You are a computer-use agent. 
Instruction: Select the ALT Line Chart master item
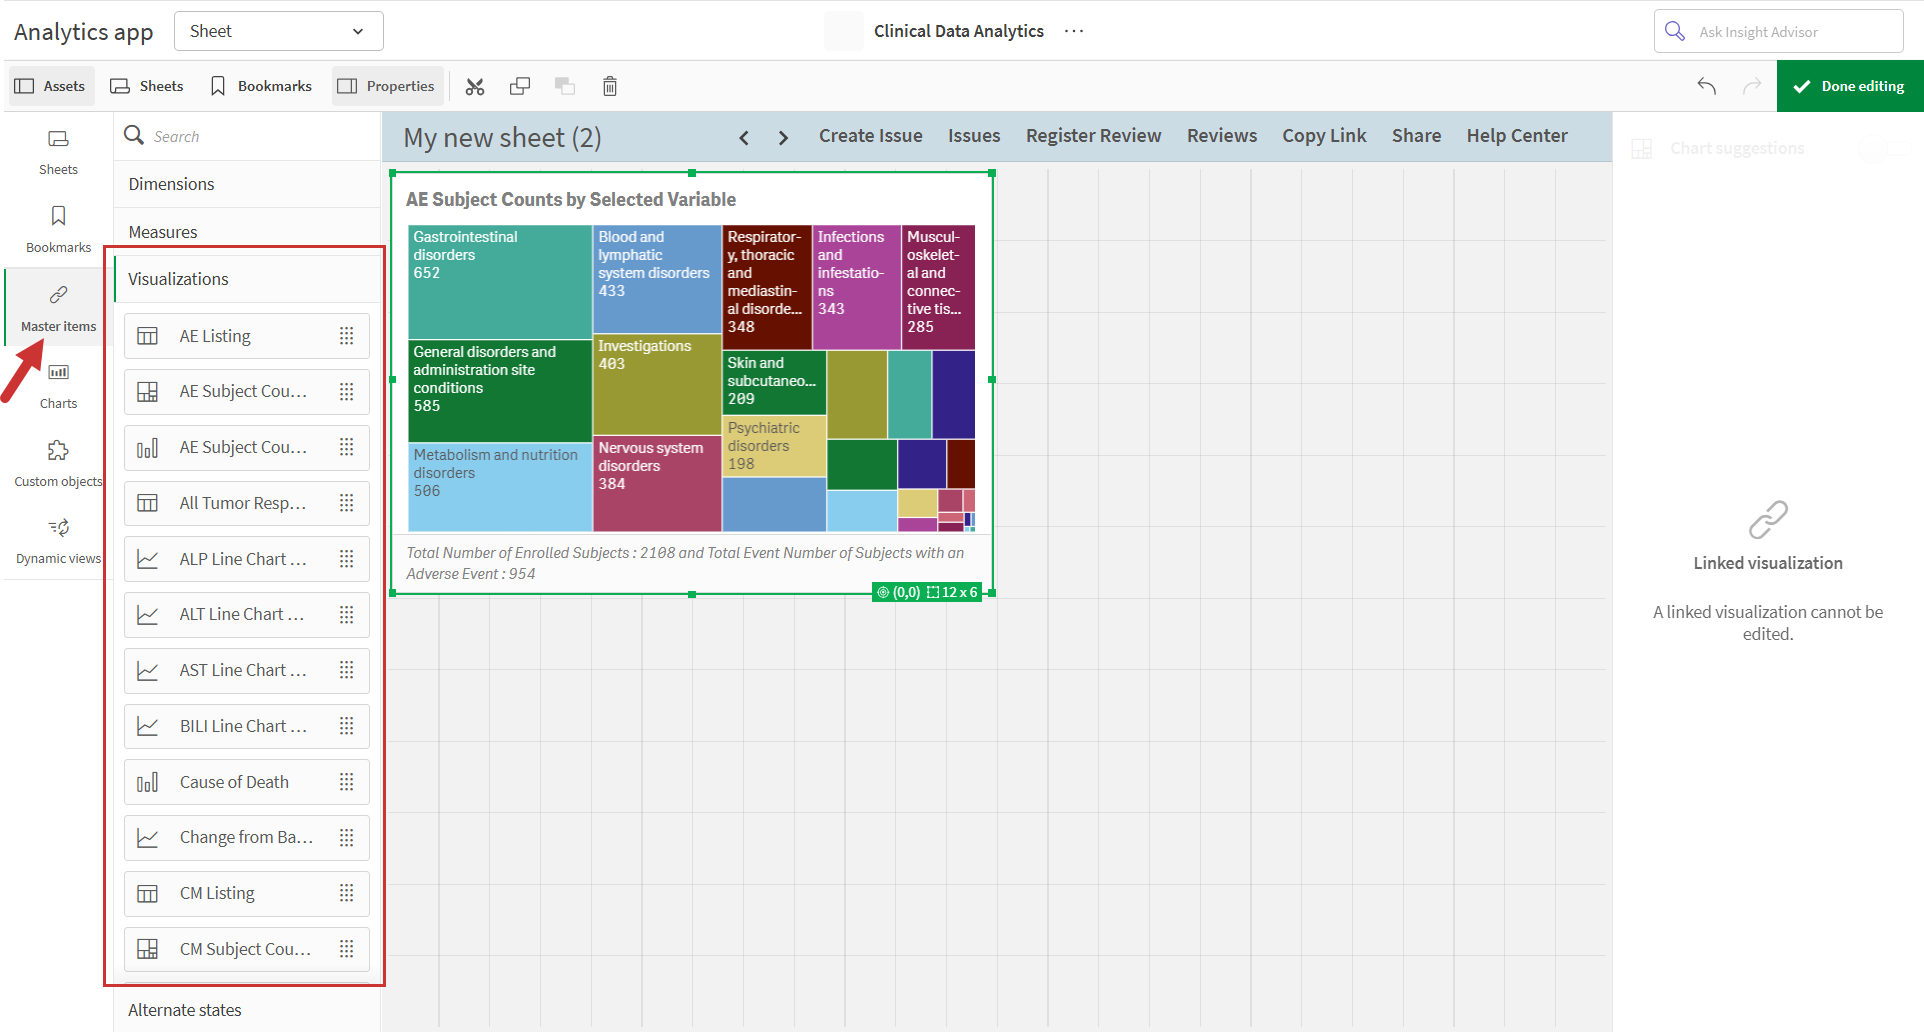point(247,614)
